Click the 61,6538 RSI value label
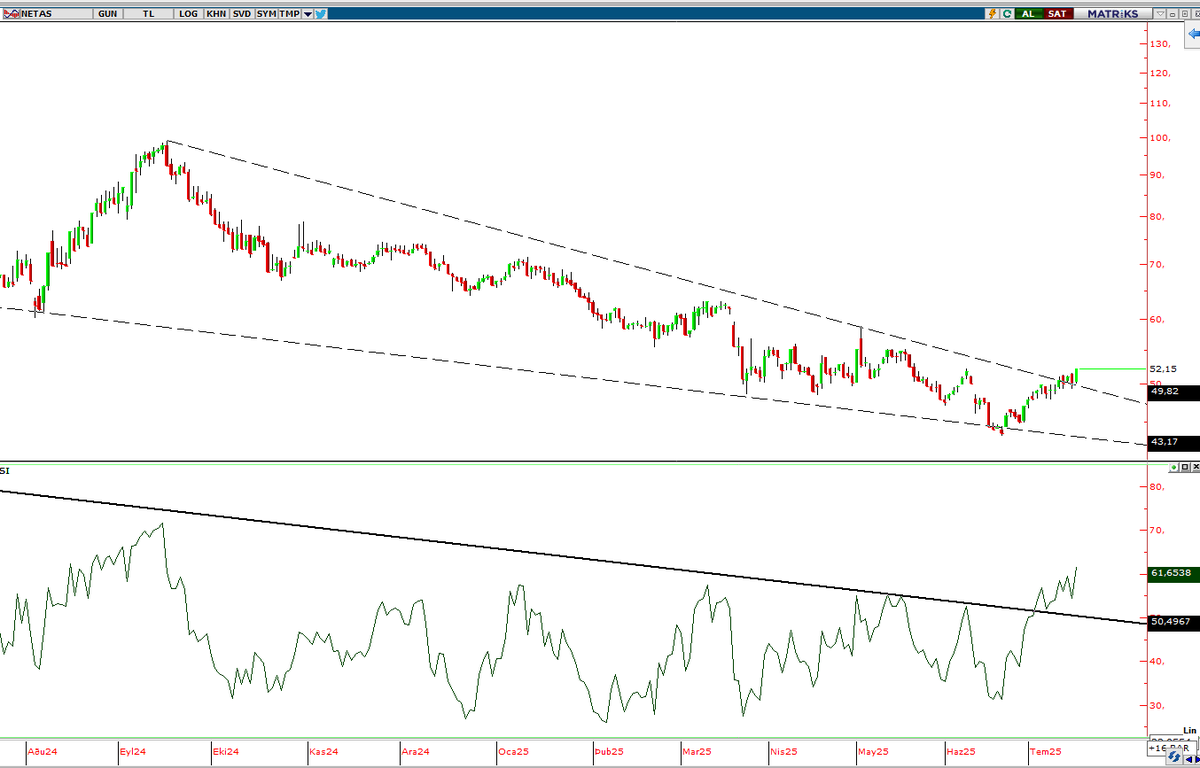Image resolution: width=1200 pixels, height=768 pixels. pyautogui.click(x=1173, y=574)
